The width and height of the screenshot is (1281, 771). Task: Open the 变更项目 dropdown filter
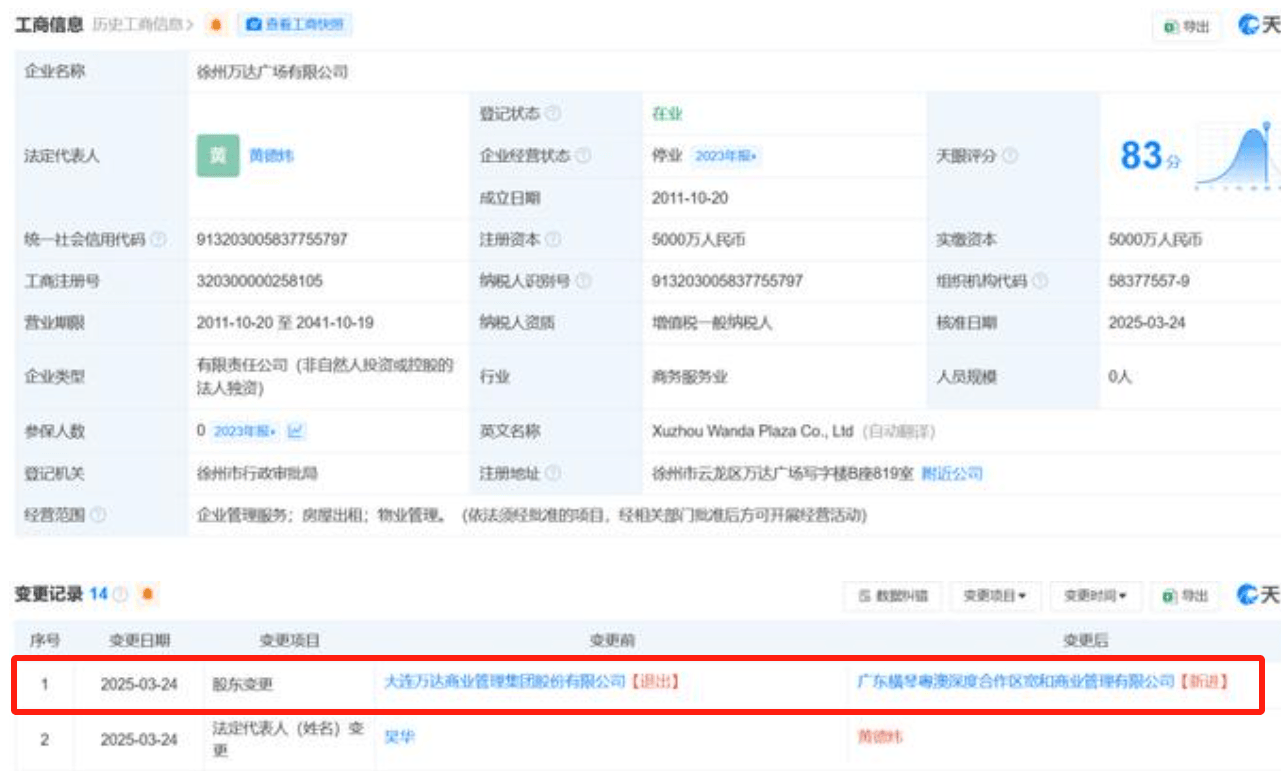pyautogui.click(x=995, y=596)
